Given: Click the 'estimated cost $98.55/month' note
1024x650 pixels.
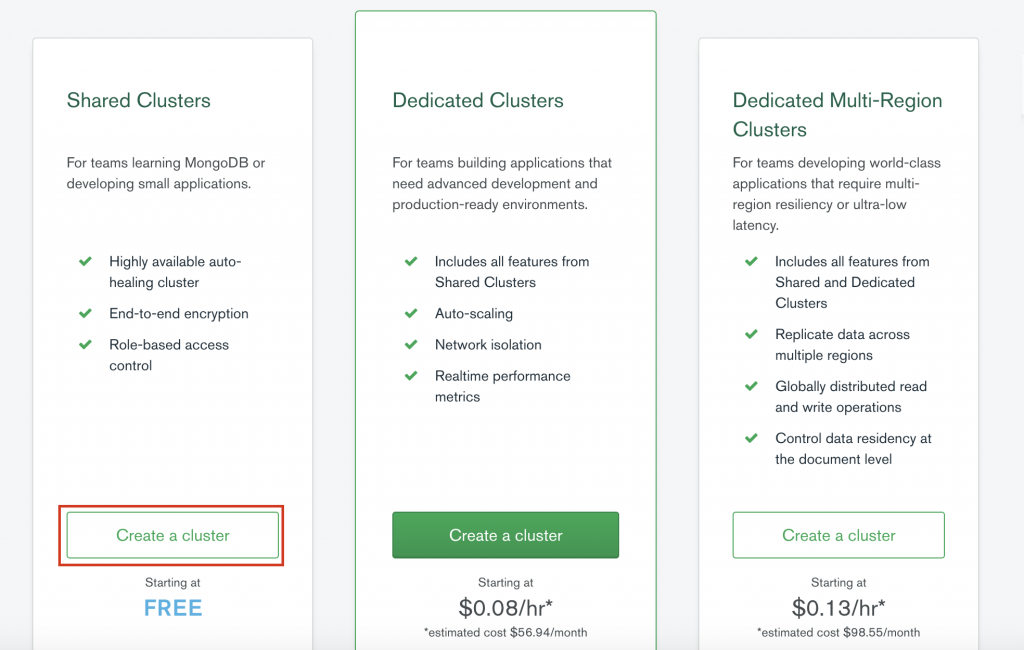Looking at the screenshot, I should [838, 632].
